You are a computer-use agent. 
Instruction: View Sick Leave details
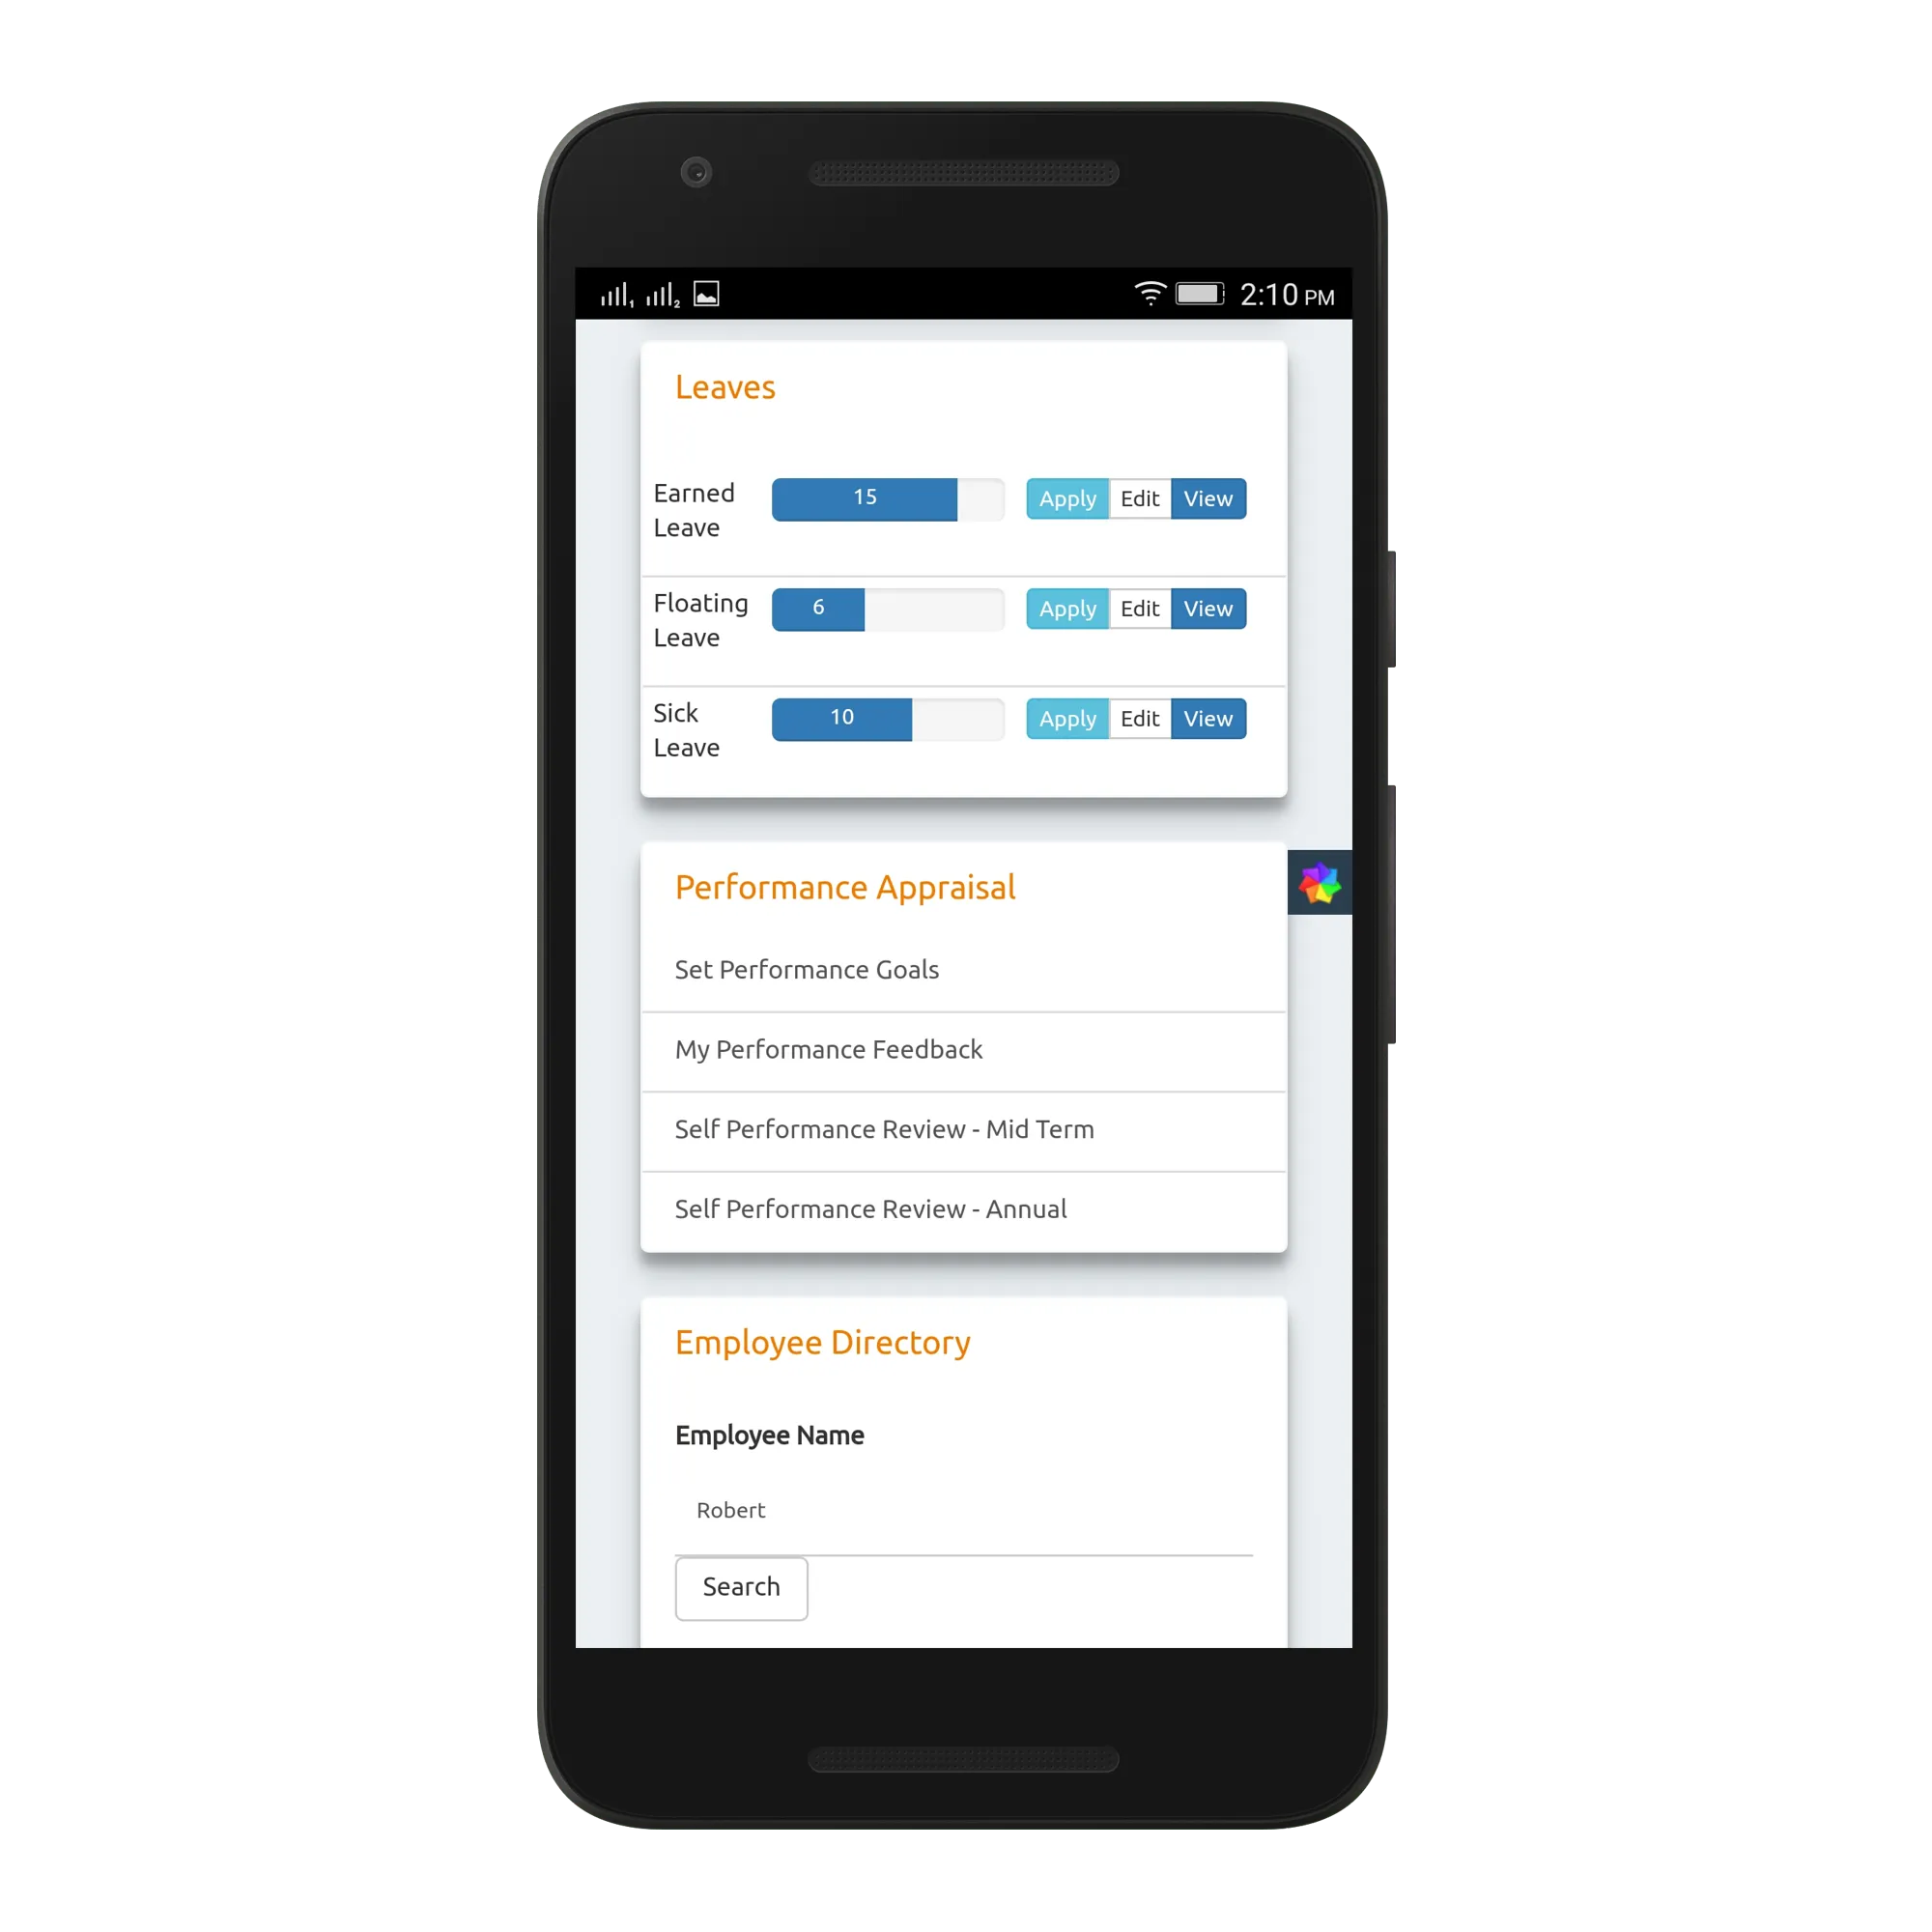click(1210, 719)
